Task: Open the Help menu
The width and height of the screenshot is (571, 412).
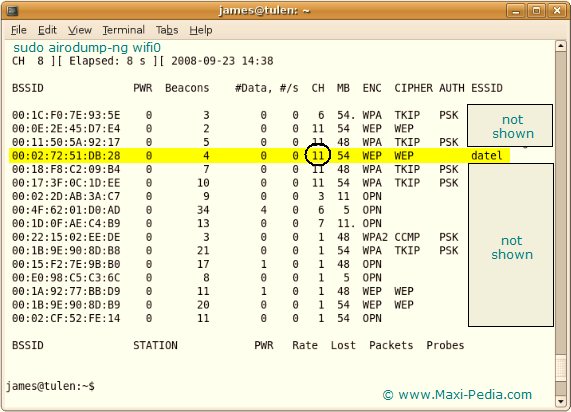Action: (201, 30)
